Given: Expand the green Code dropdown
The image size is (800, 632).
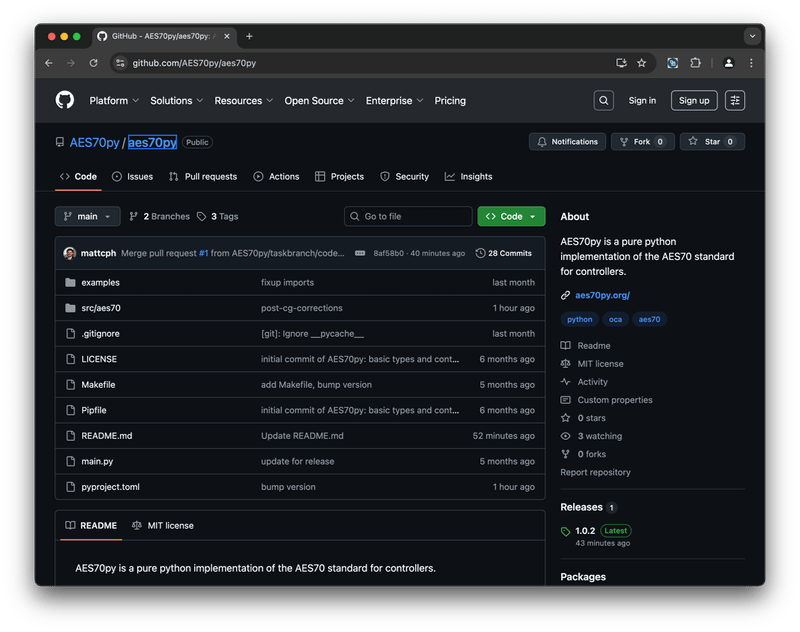Looking at the screenshot, I should coord(511,216).
